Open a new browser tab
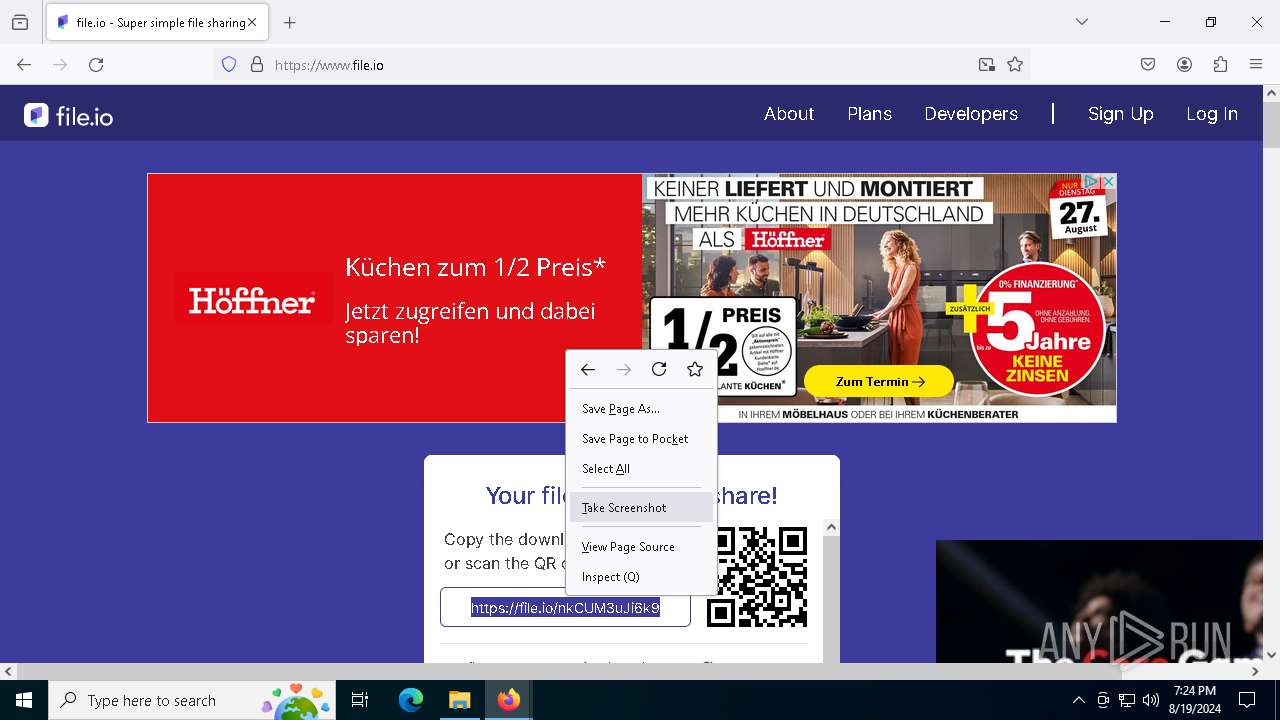 290,22
